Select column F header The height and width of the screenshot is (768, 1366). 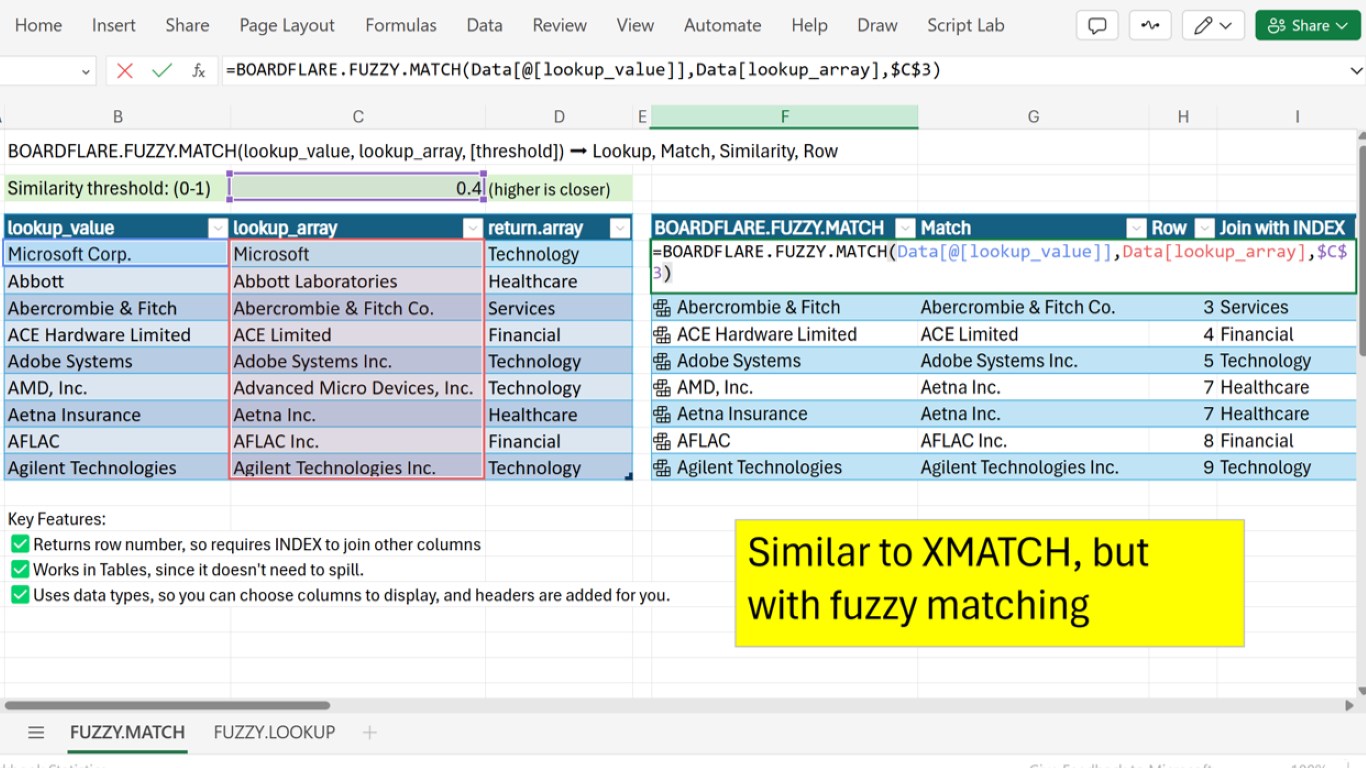pyautogui.click(x=784, y=117)
